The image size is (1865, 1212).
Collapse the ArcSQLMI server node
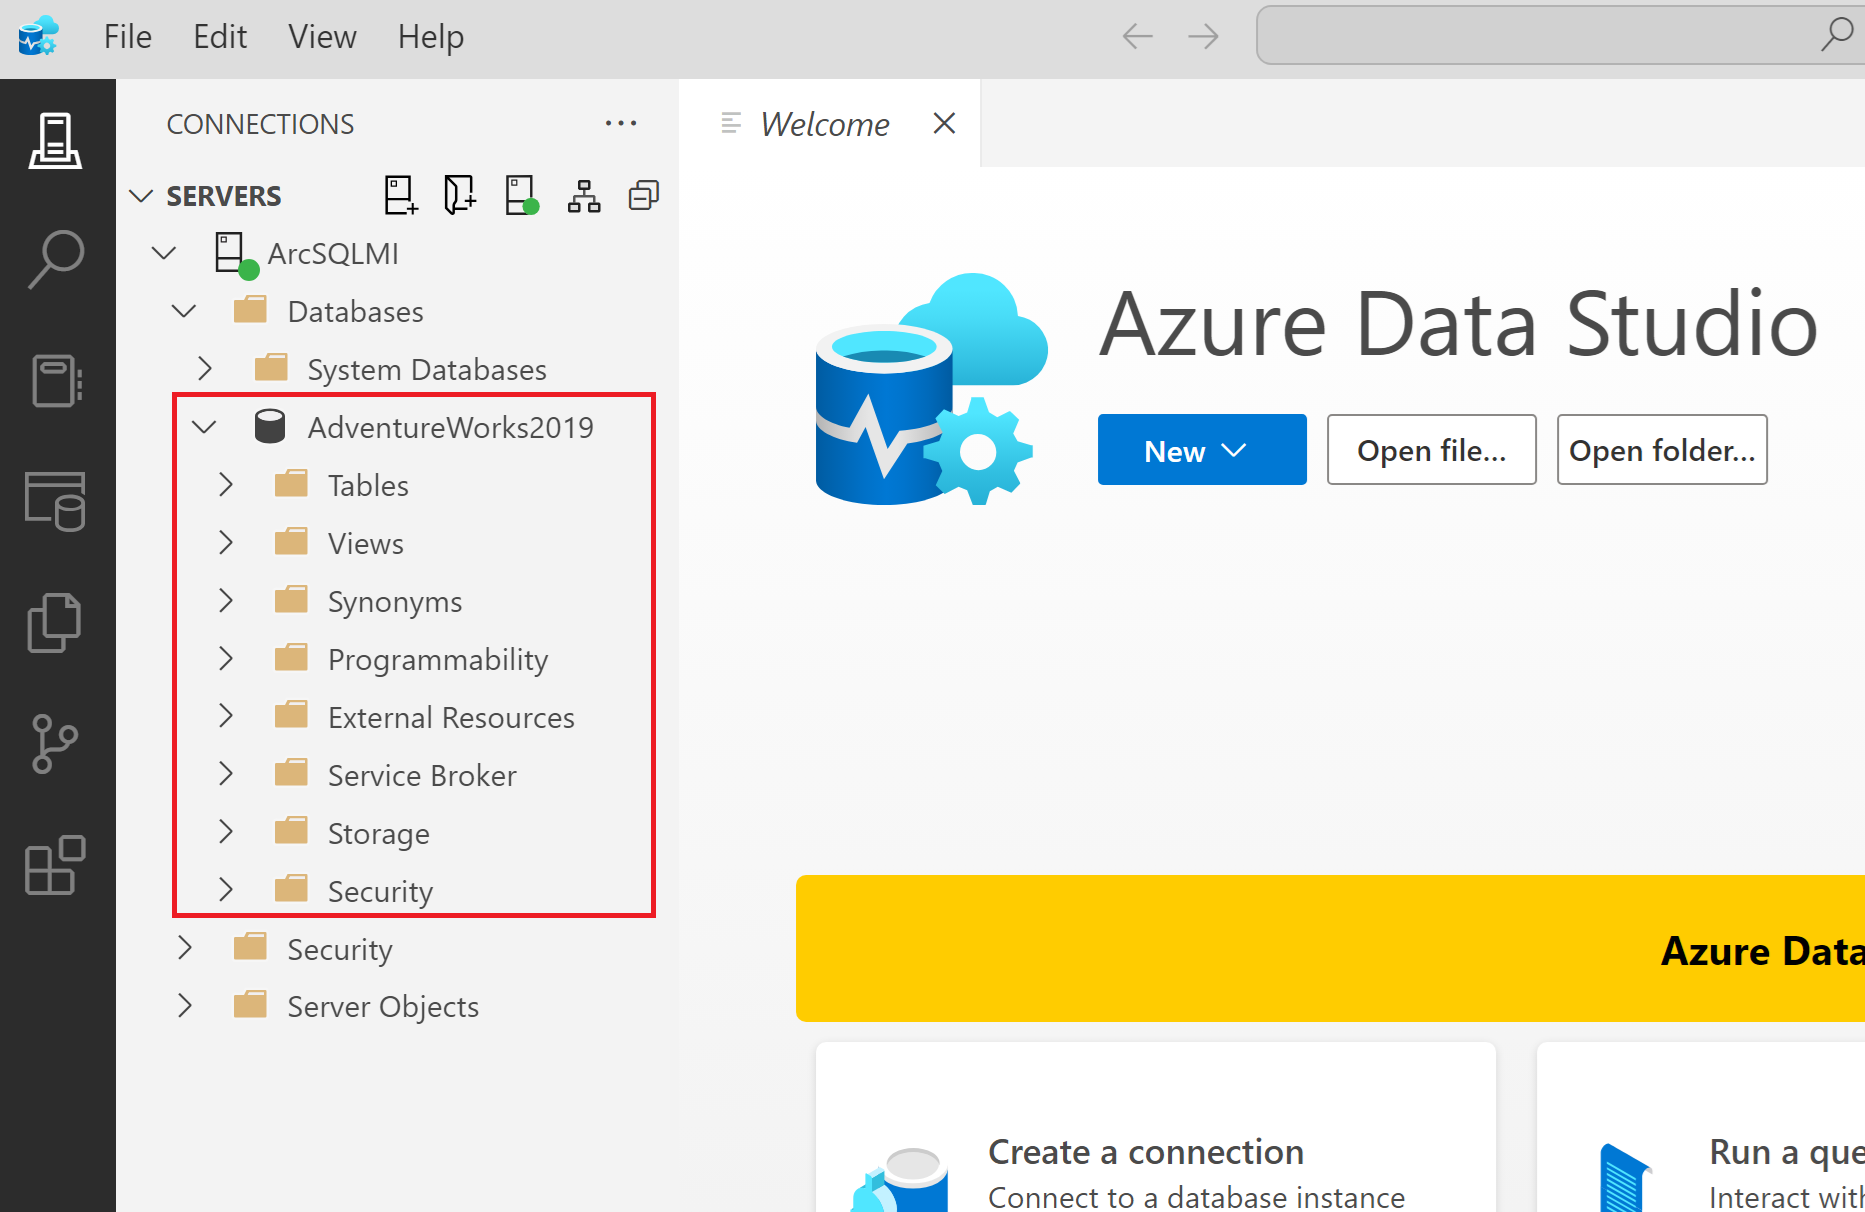[x=164, y=253]
